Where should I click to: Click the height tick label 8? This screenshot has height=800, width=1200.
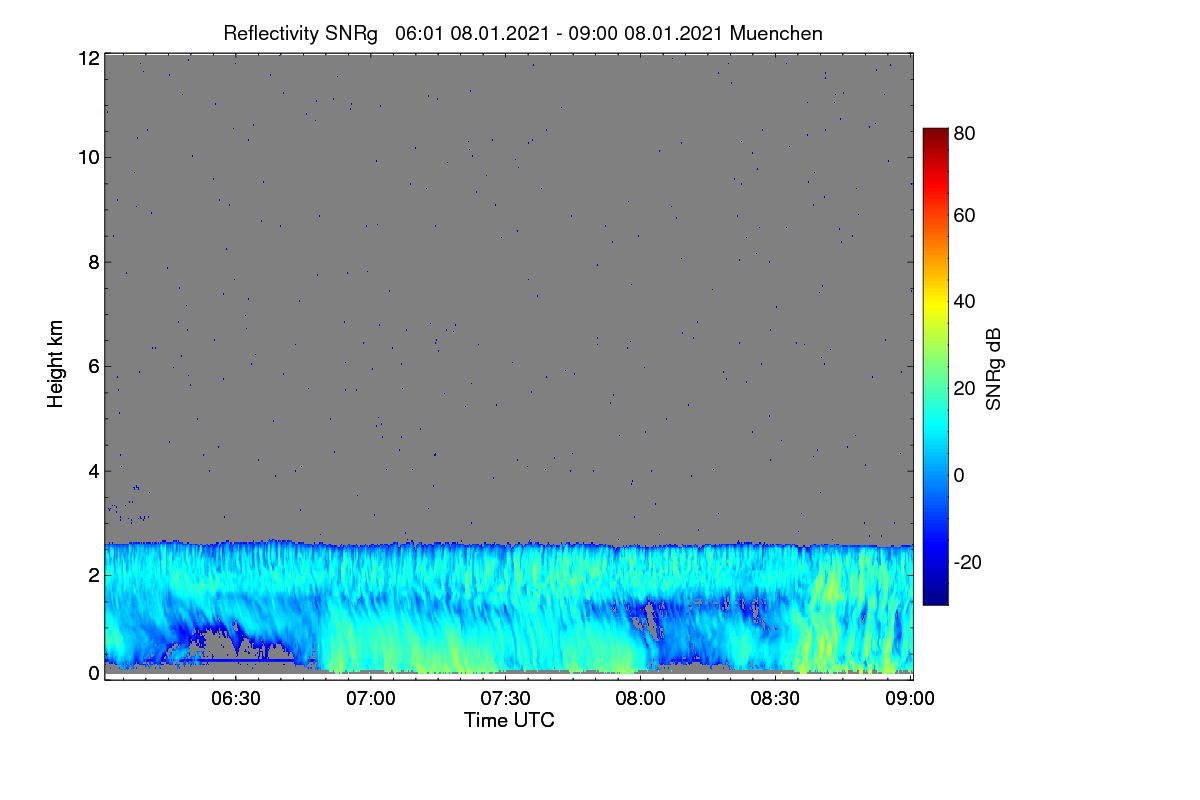pos(93,262)
